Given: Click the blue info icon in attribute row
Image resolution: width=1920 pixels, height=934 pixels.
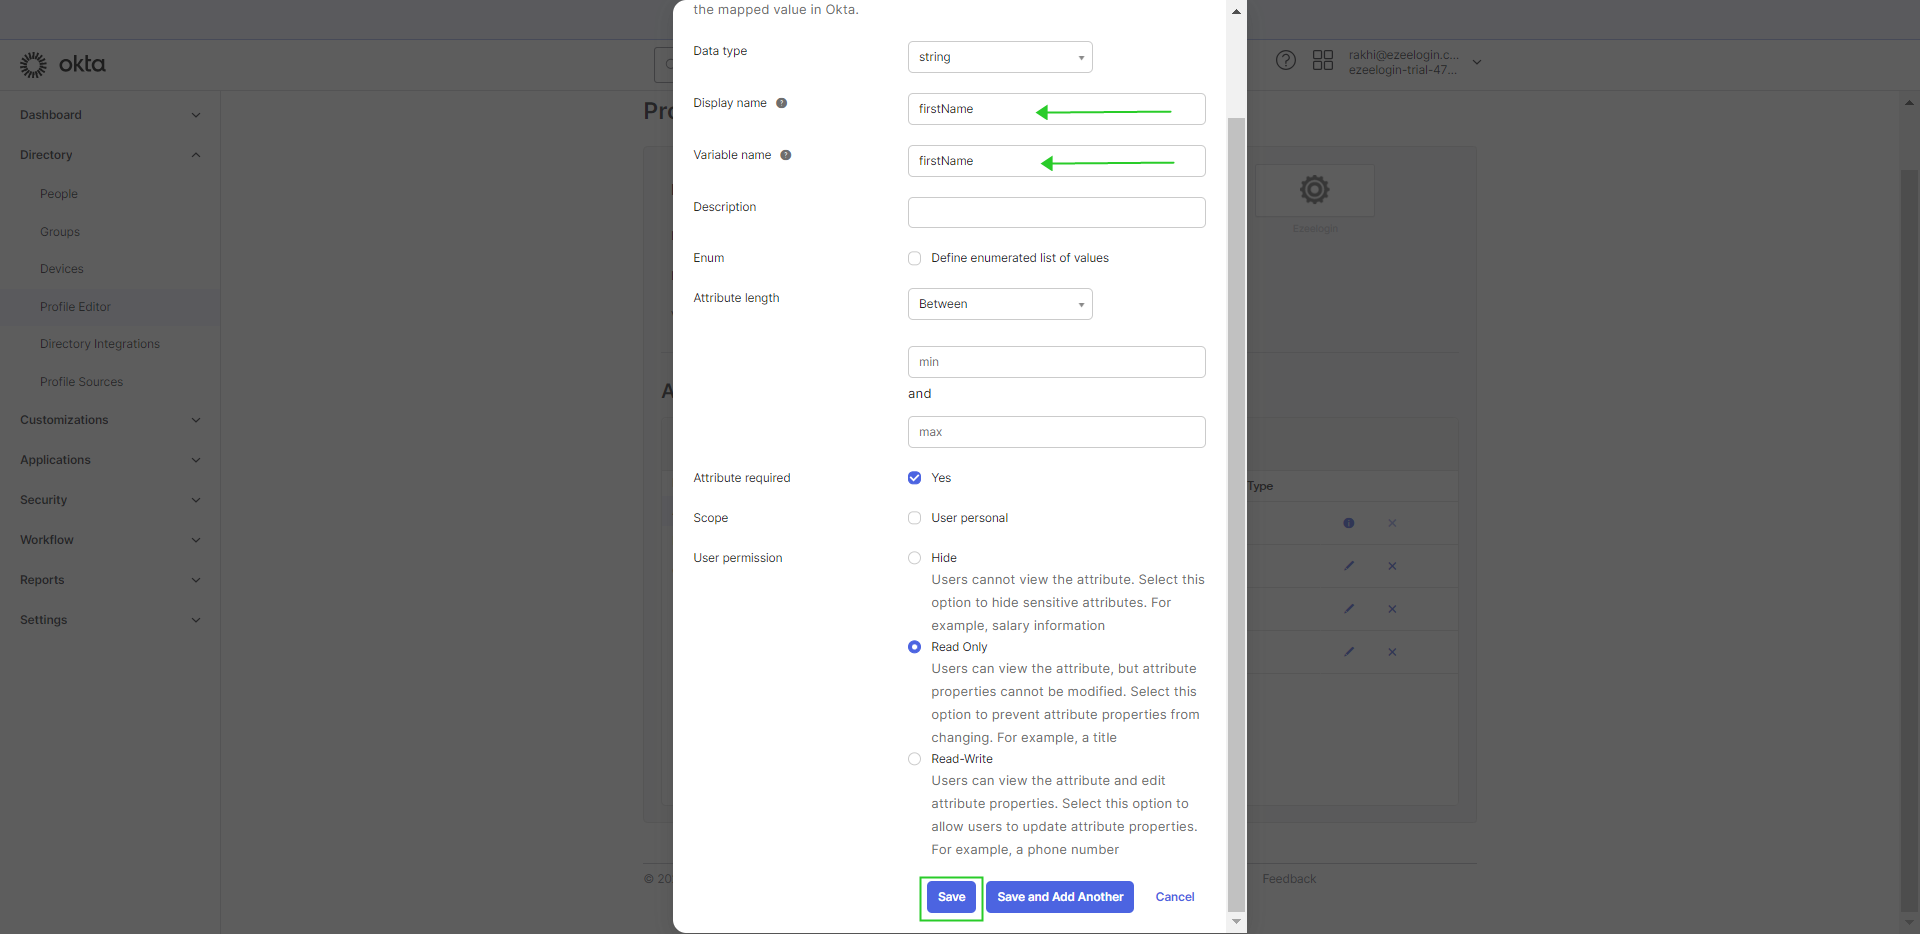Looking at the screenshot, I should [1349, 523].
